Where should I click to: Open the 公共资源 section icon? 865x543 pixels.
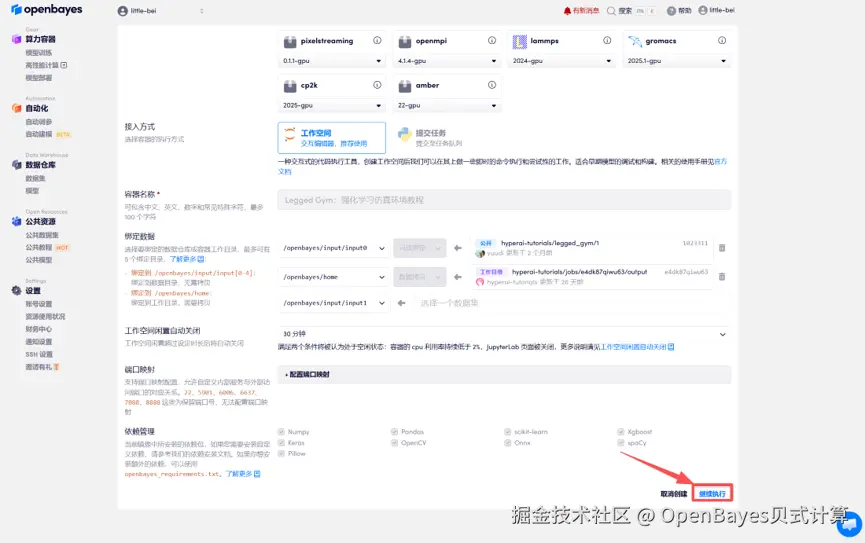coord(17,221)
